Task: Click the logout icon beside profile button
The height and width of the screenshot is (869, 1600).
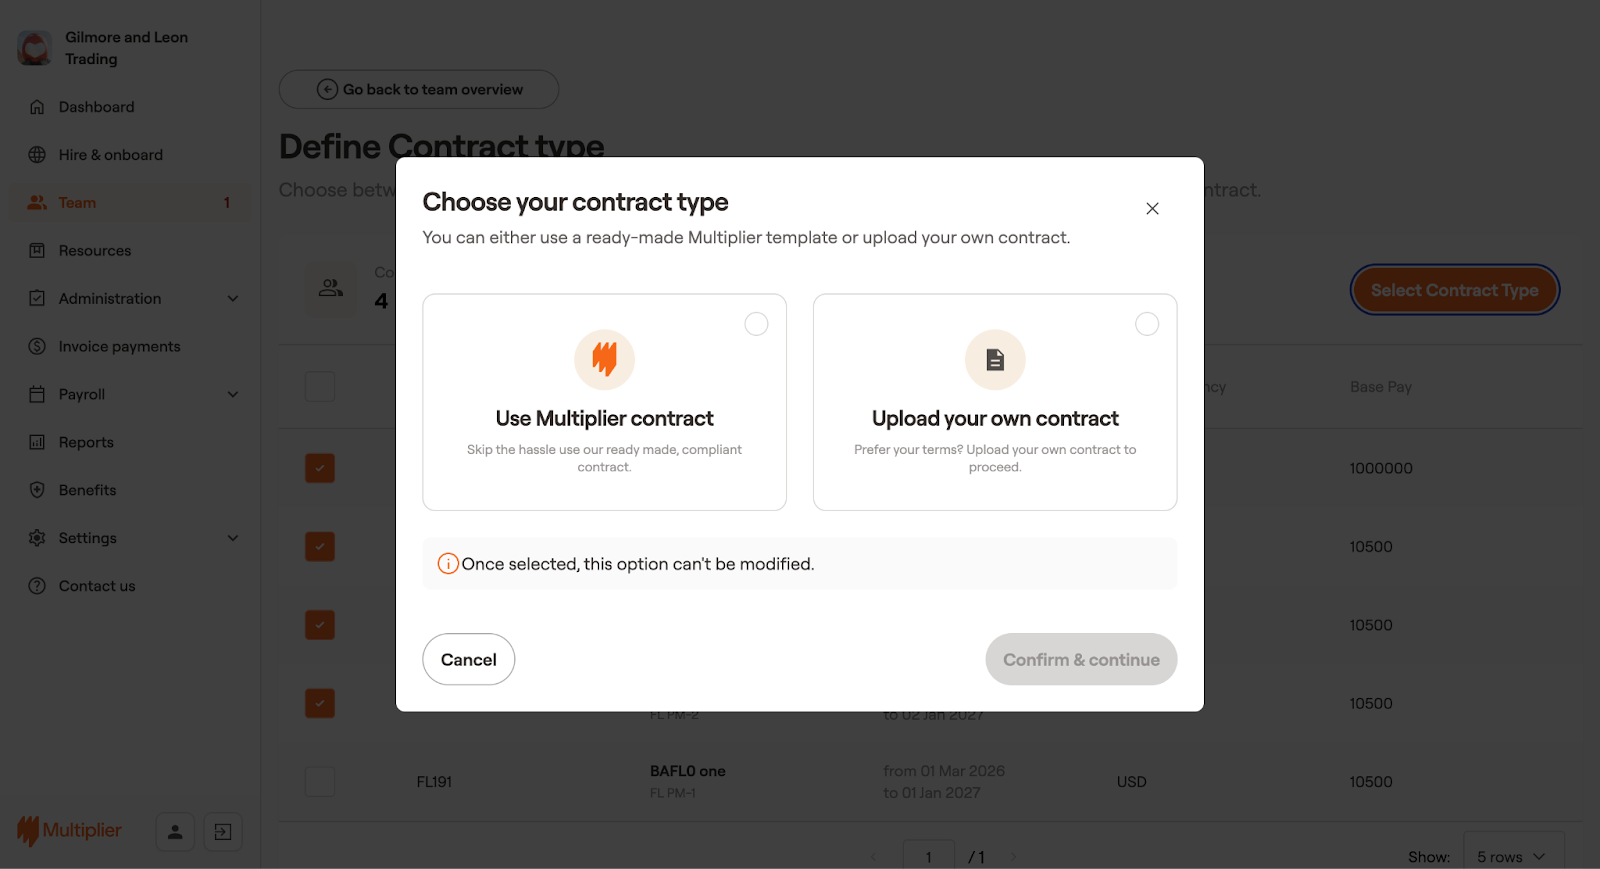Action: (223, 832)
